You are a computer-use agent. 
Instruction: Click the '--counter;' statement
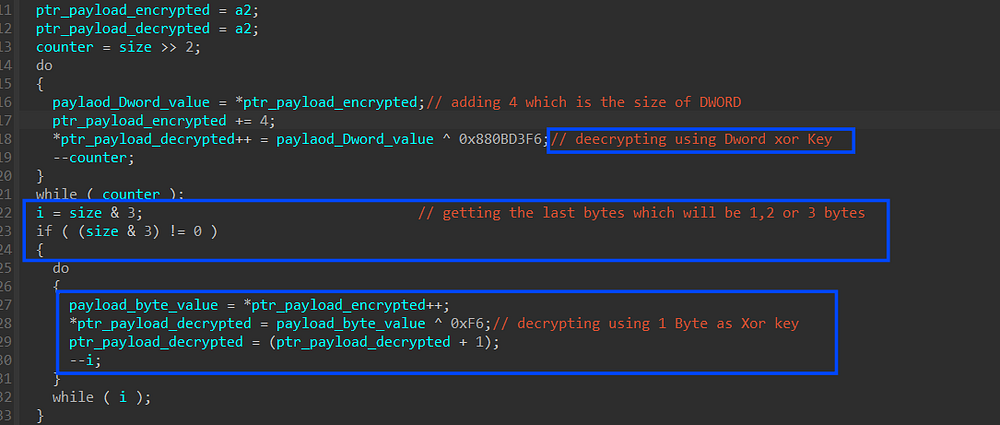tap(94, 157)
